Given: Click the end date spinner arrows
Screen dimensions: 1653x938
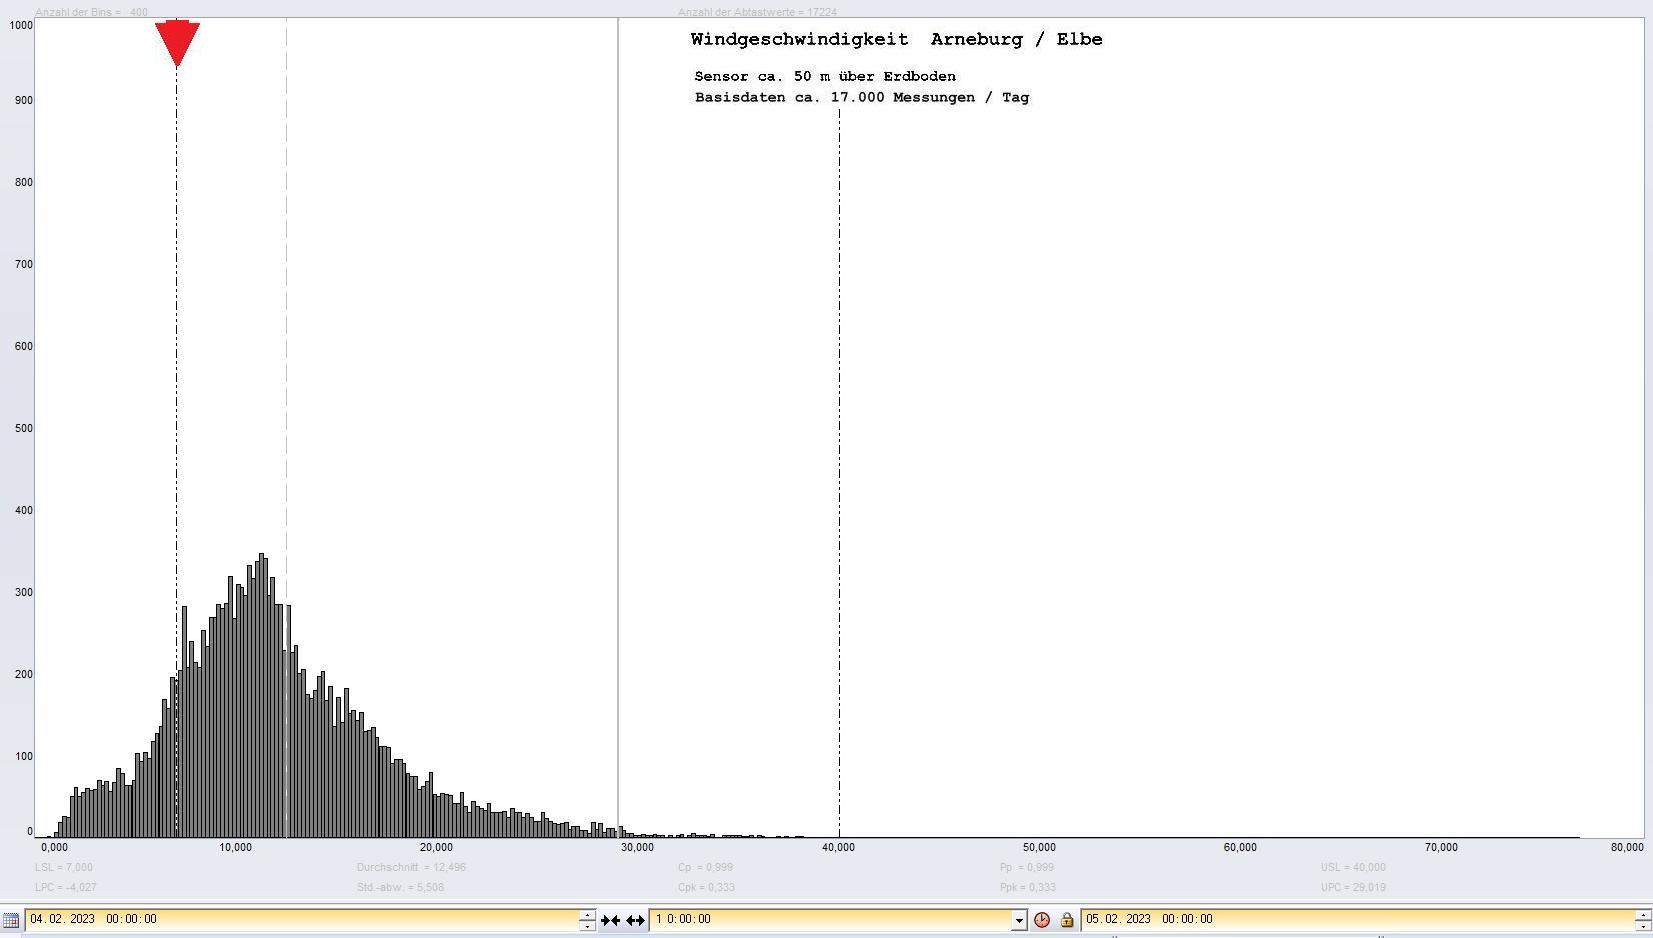Looking at the screenshot, I should 1643,920.
